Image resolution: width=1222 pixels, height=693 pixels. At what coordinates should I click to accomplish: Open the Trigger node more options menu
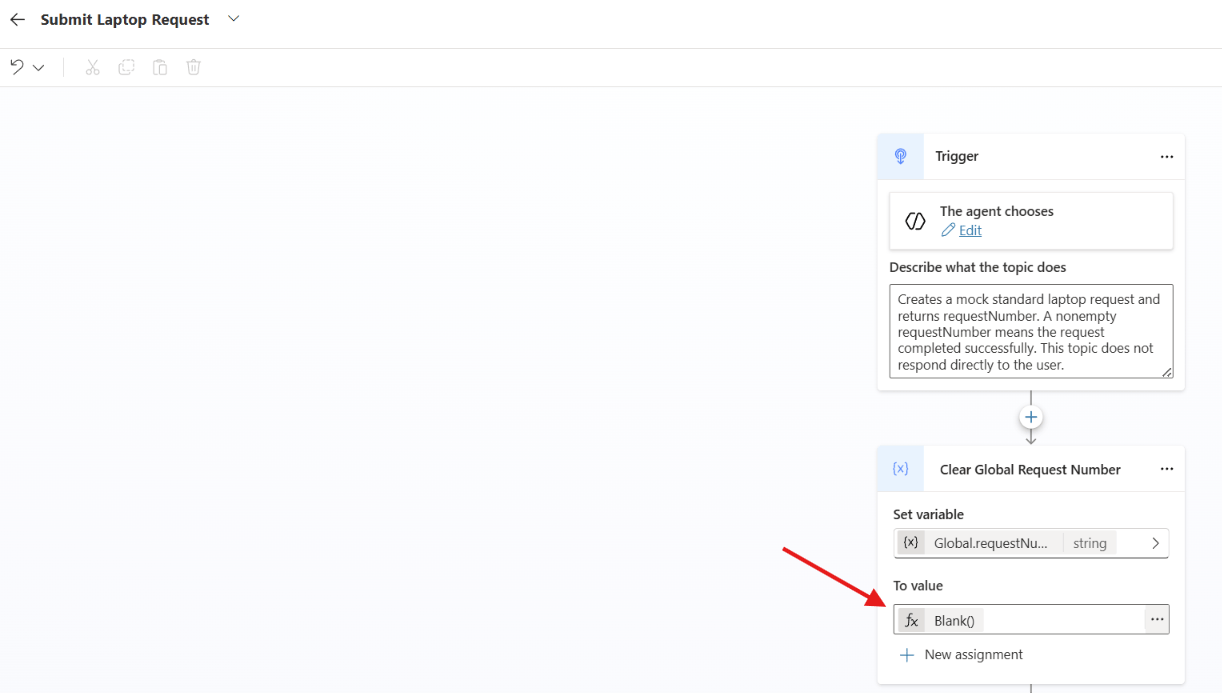[1166, 157]
